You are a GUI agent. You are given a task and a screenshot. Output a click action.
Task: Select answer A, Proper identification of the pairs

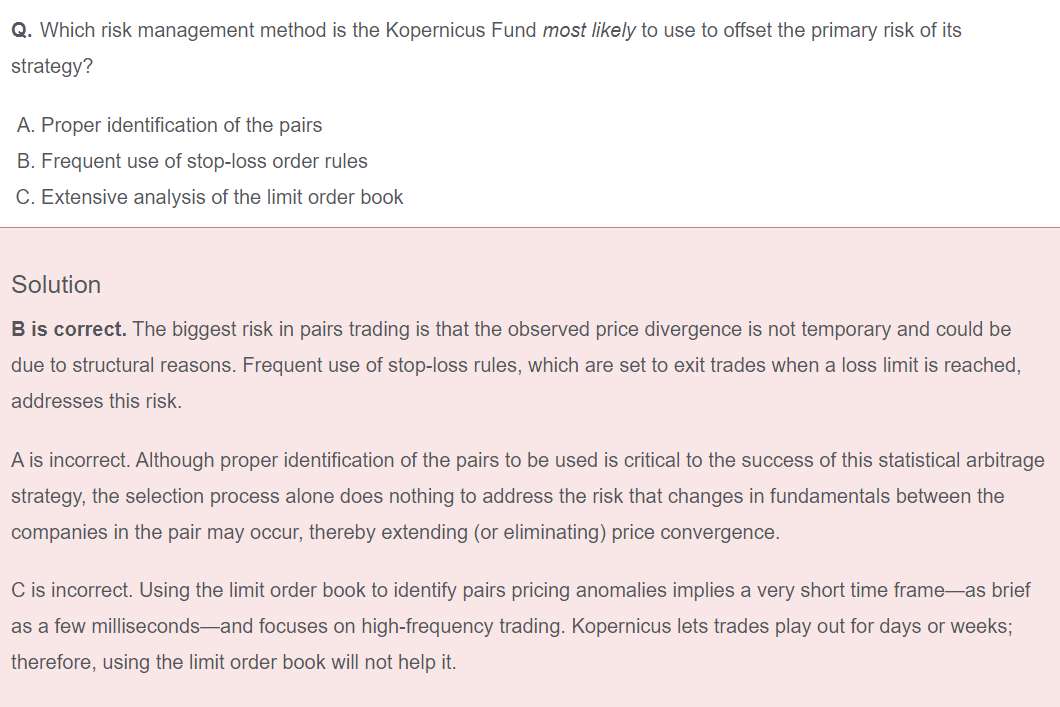pos(170,125)
